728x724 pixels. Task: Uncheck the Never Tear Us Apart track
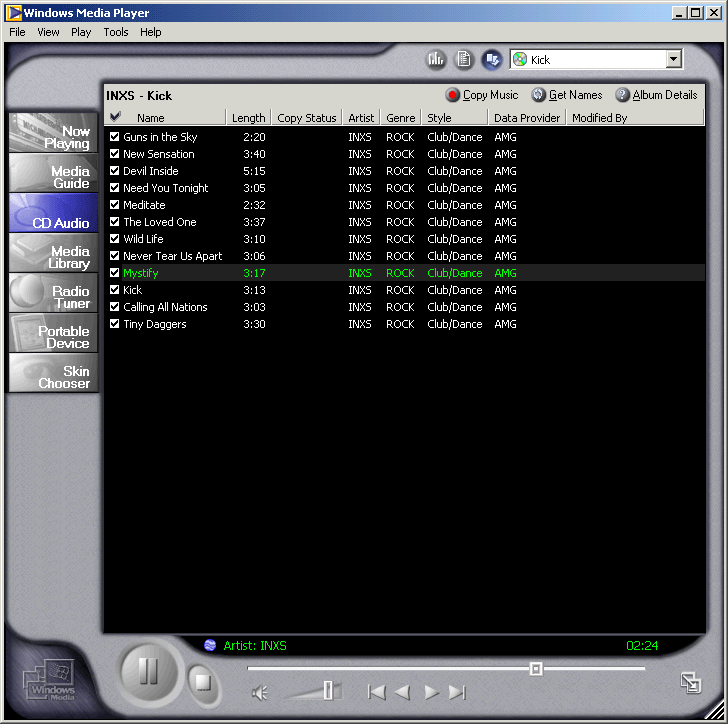[114, 255]
